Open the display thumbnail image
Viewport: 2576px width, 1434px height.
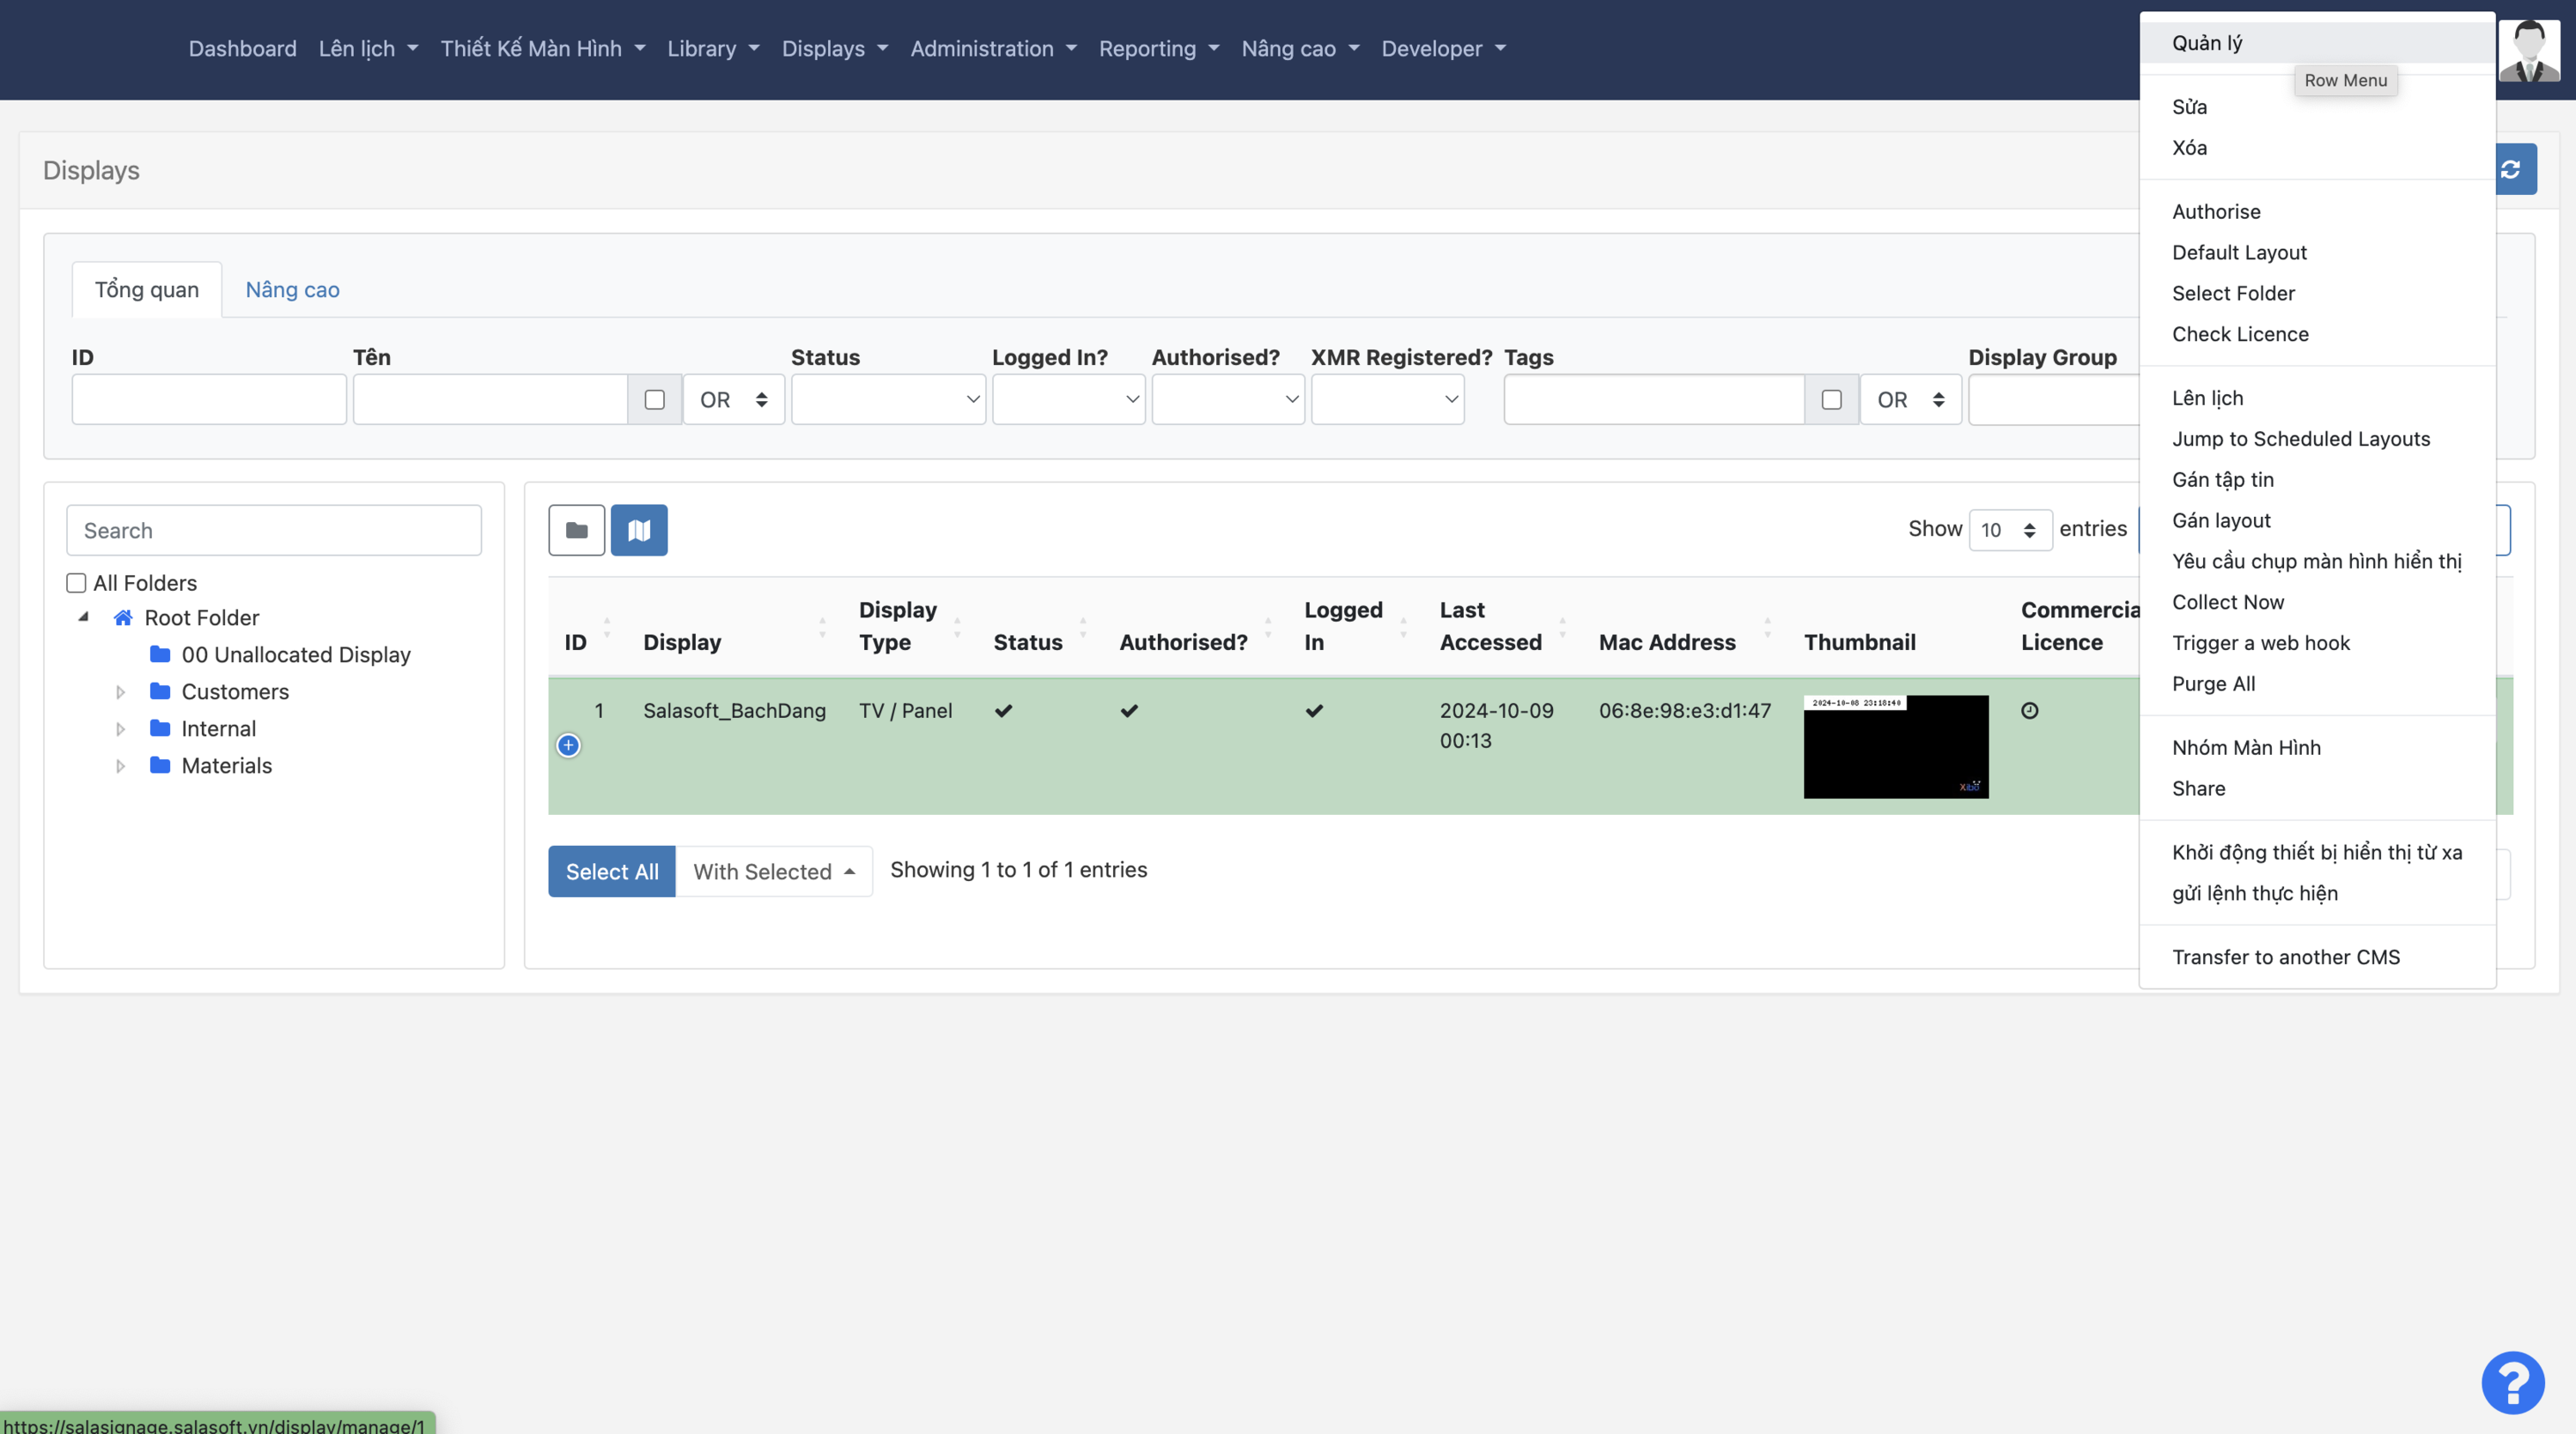coord(1895,747)
